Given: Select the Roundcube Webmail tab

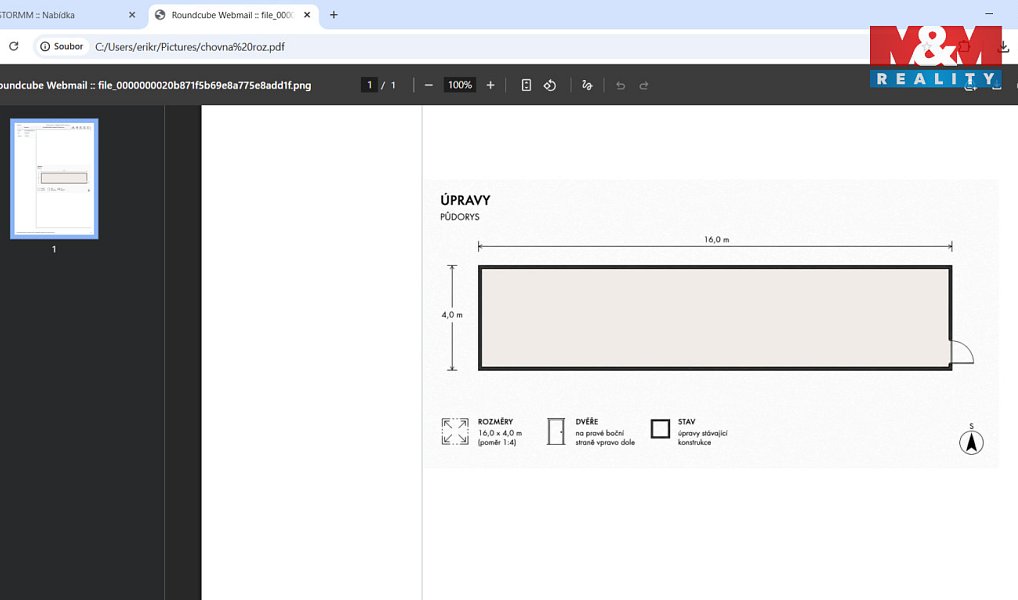Looking at the screenshot, I should click(233, 14).
